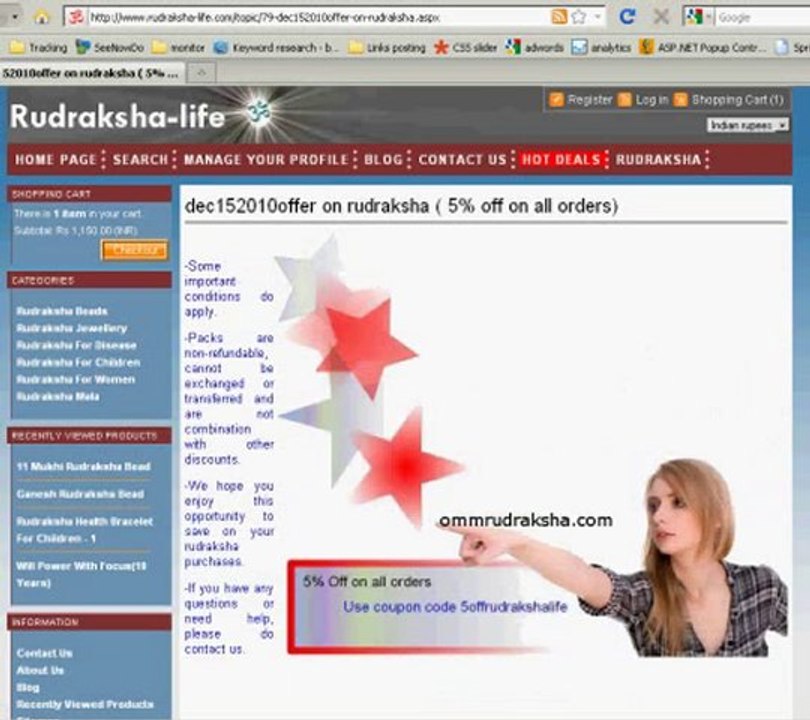Viewport: 810px width, 720px height.
Task: Click Contact Us in Information panel
Action: pyautogui.click(x=44, y=653)
